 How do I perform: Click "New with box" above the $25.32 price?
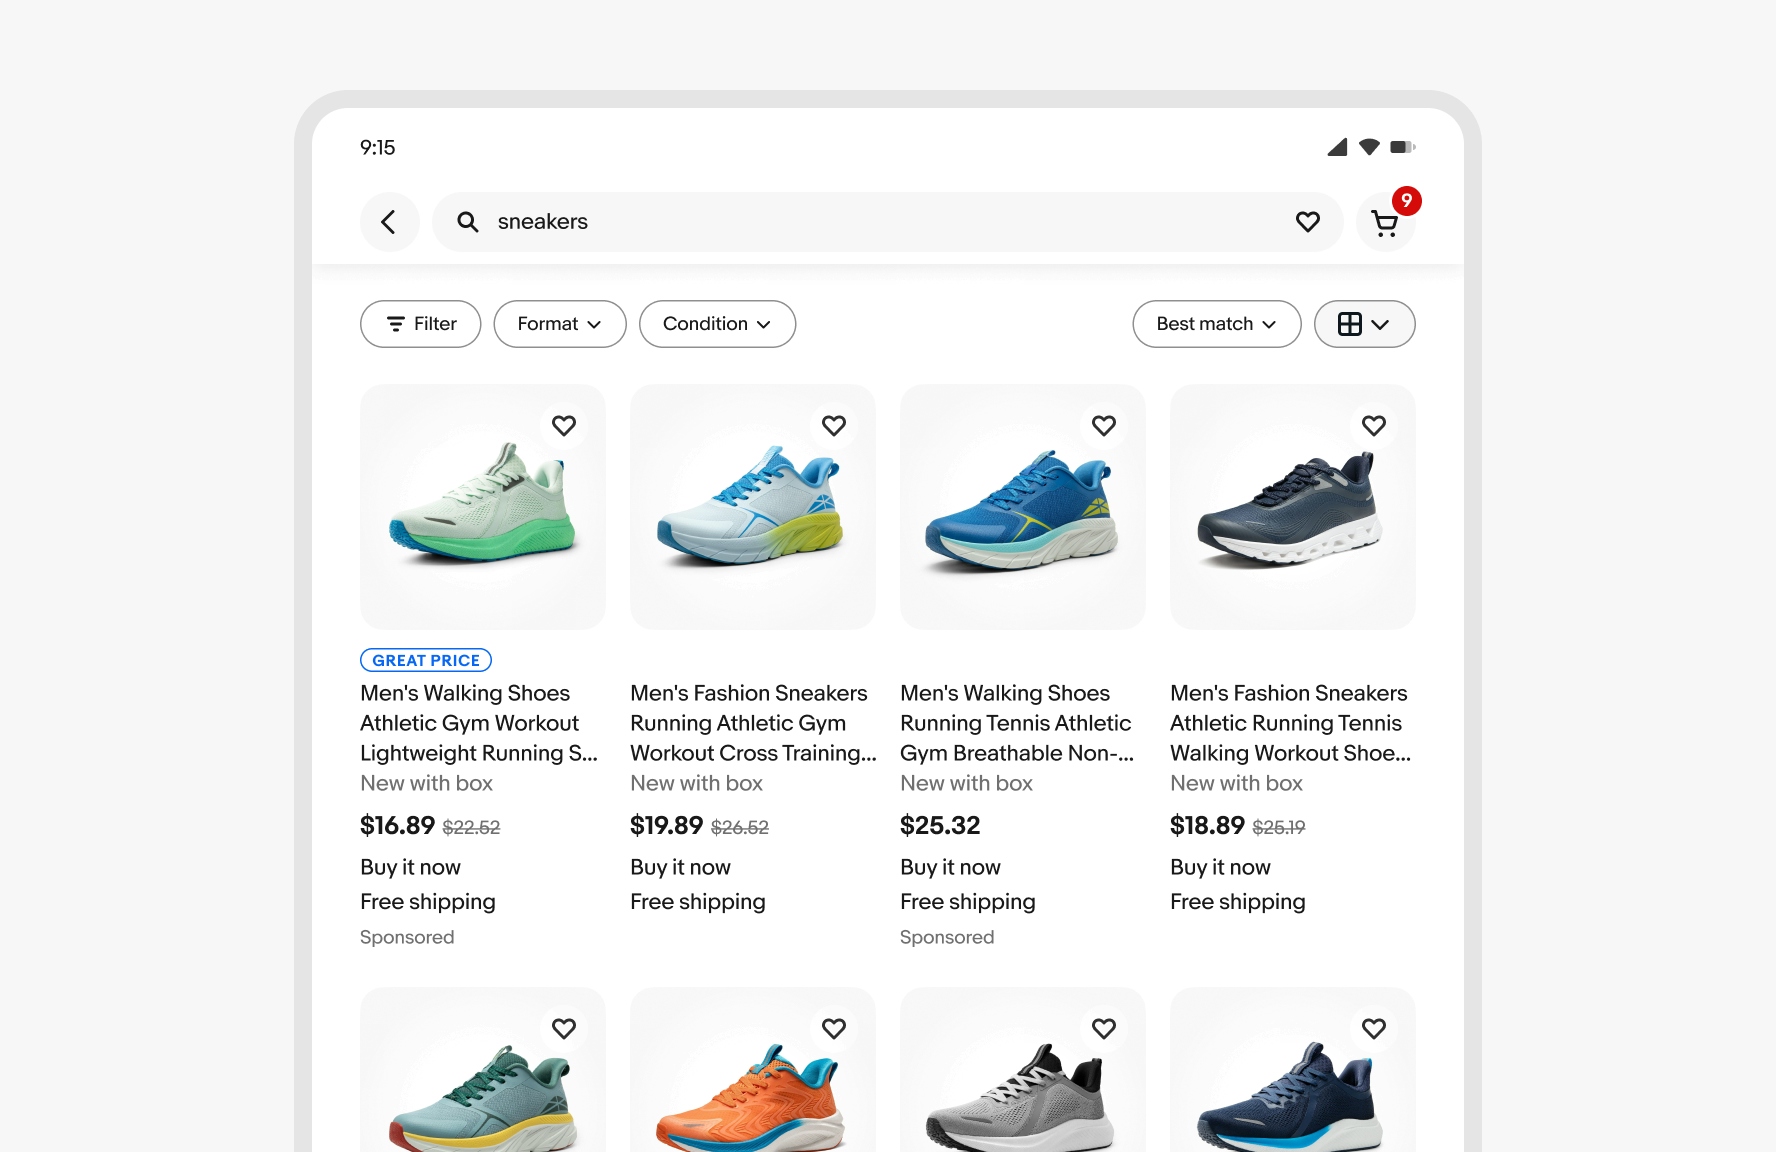pos(967,784)
